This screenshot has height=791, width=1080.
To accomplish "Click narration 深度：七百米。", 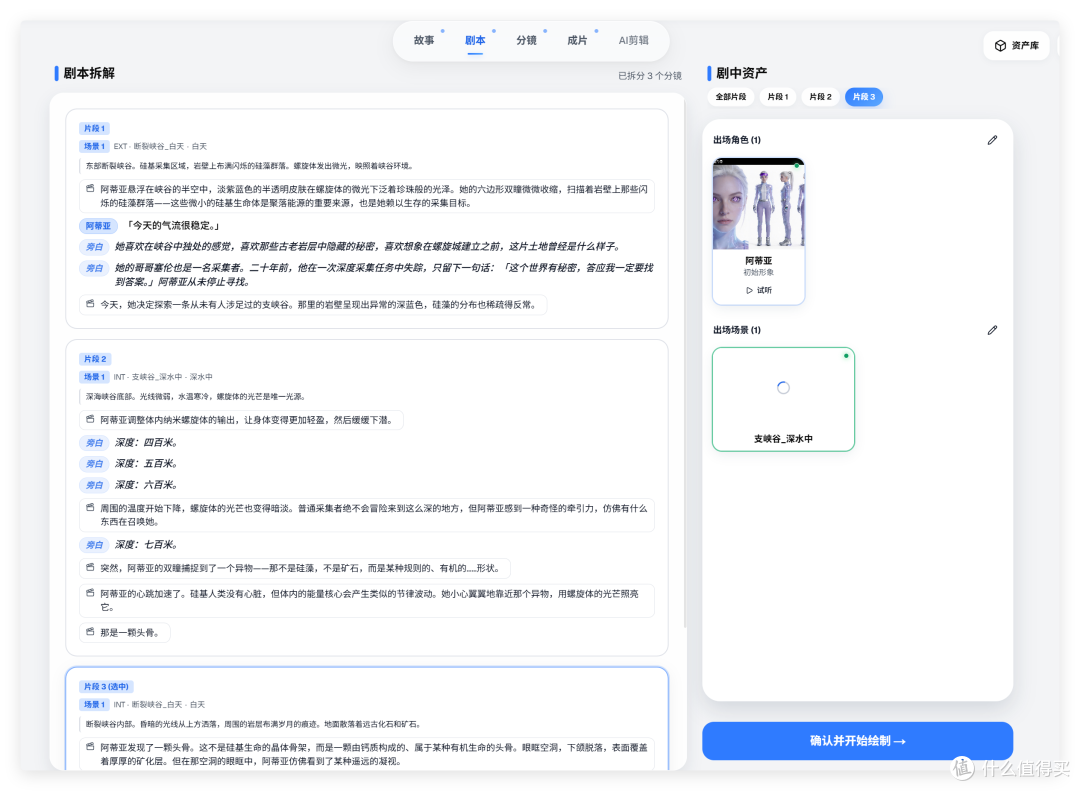I will tap(147, 545).
